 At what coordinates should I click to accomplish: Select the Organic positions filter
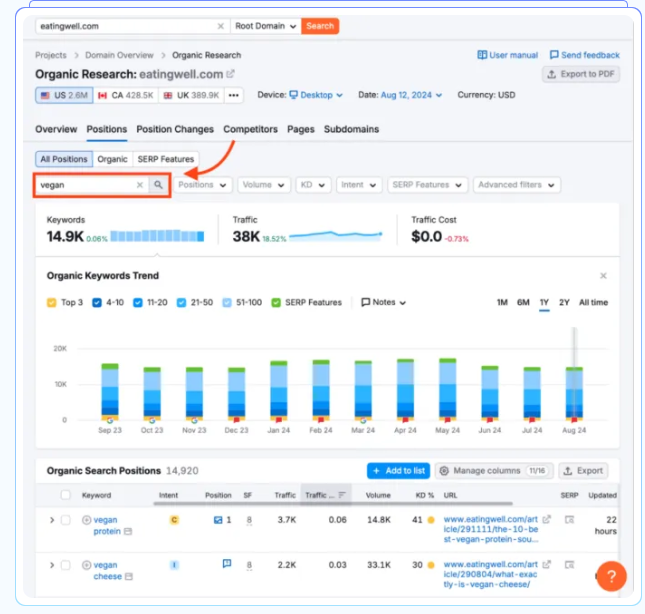(x=112, y=159)
